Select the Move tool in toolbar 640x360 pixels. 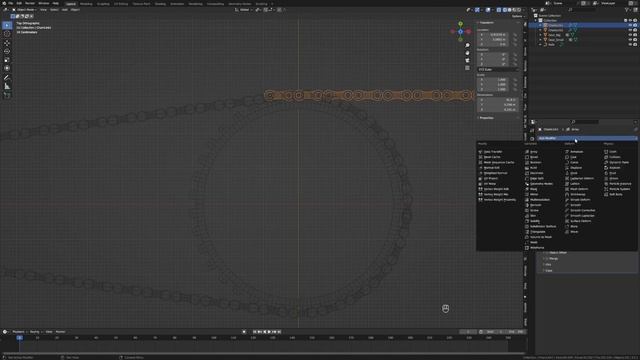(x=7, y=43)
